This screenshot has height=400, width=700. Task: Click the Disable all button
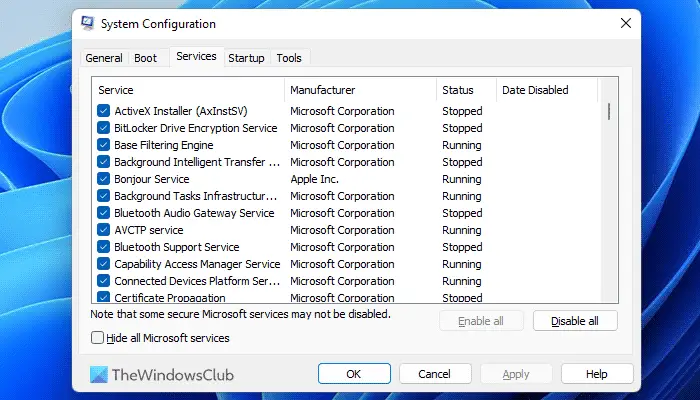coord(575,321)
